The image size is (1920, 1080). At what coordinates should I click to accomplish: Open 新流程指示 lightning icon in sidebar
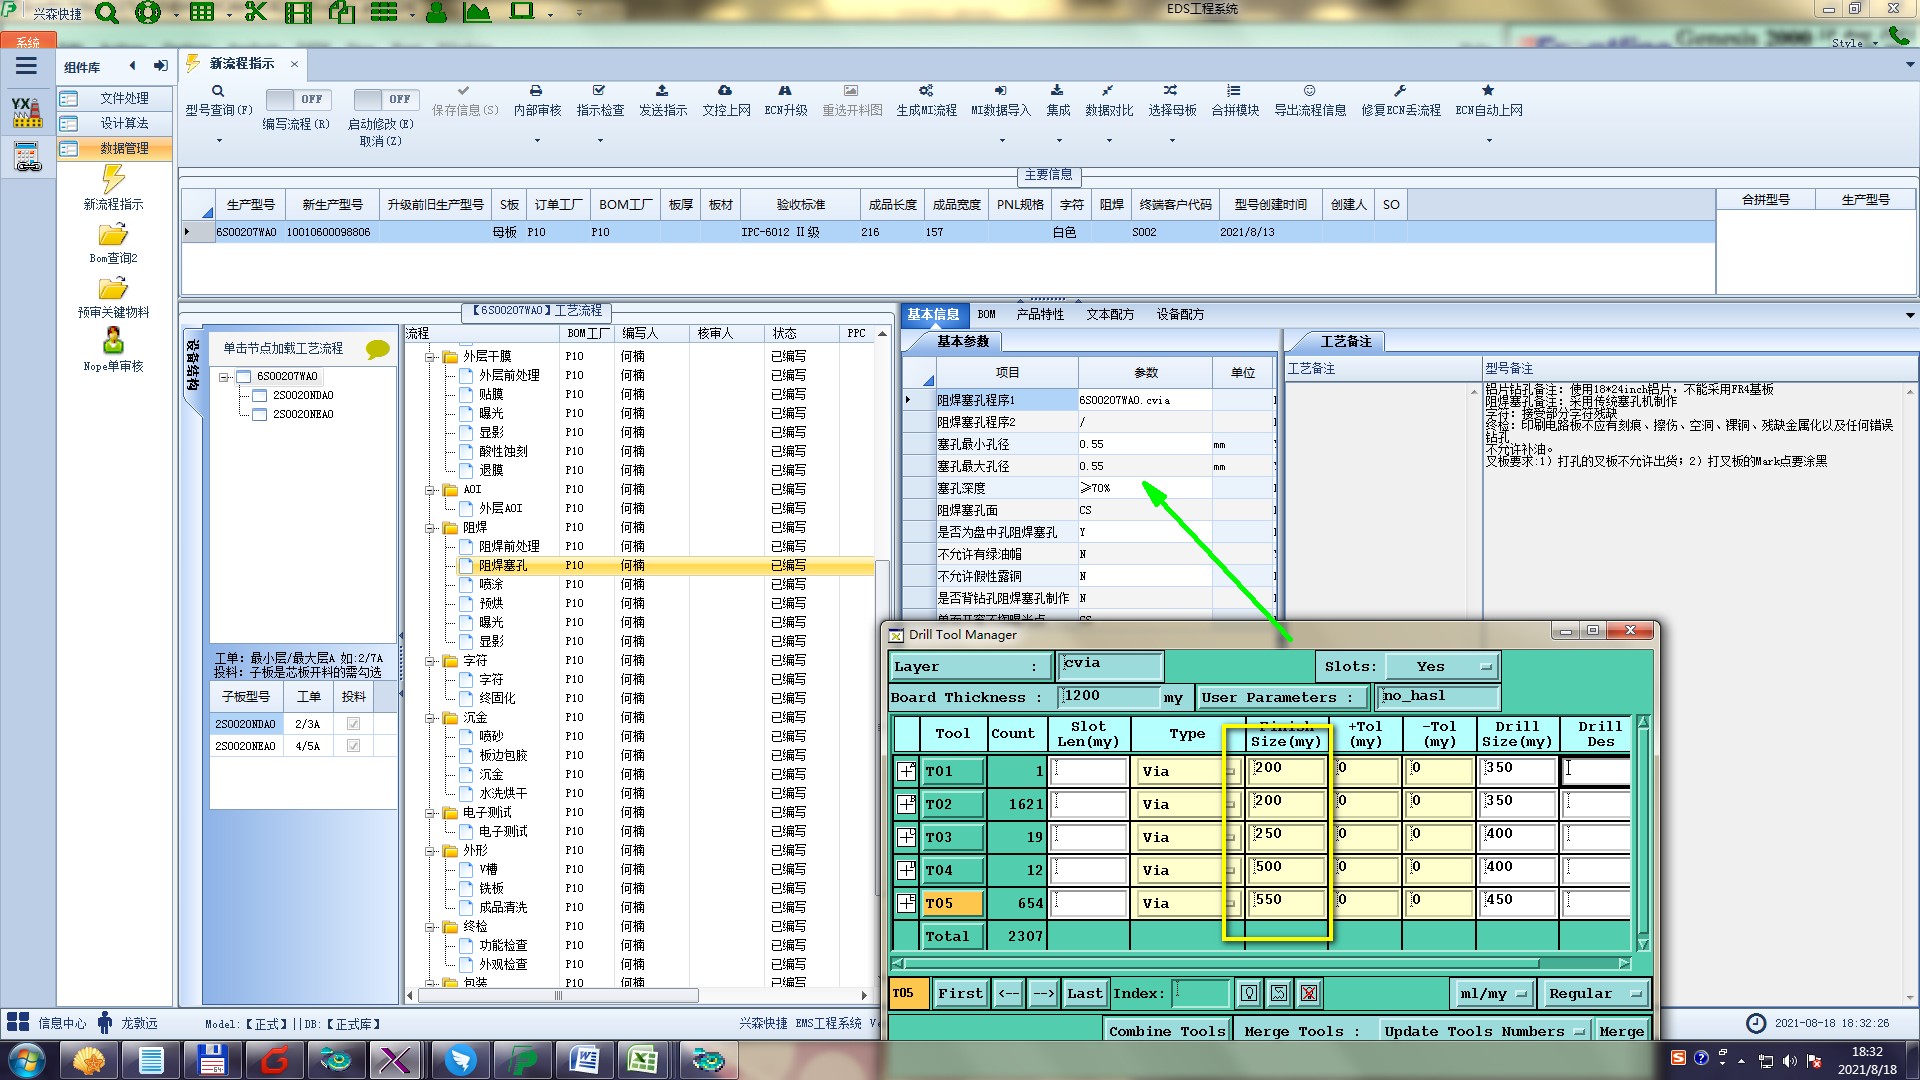point(113,180)
